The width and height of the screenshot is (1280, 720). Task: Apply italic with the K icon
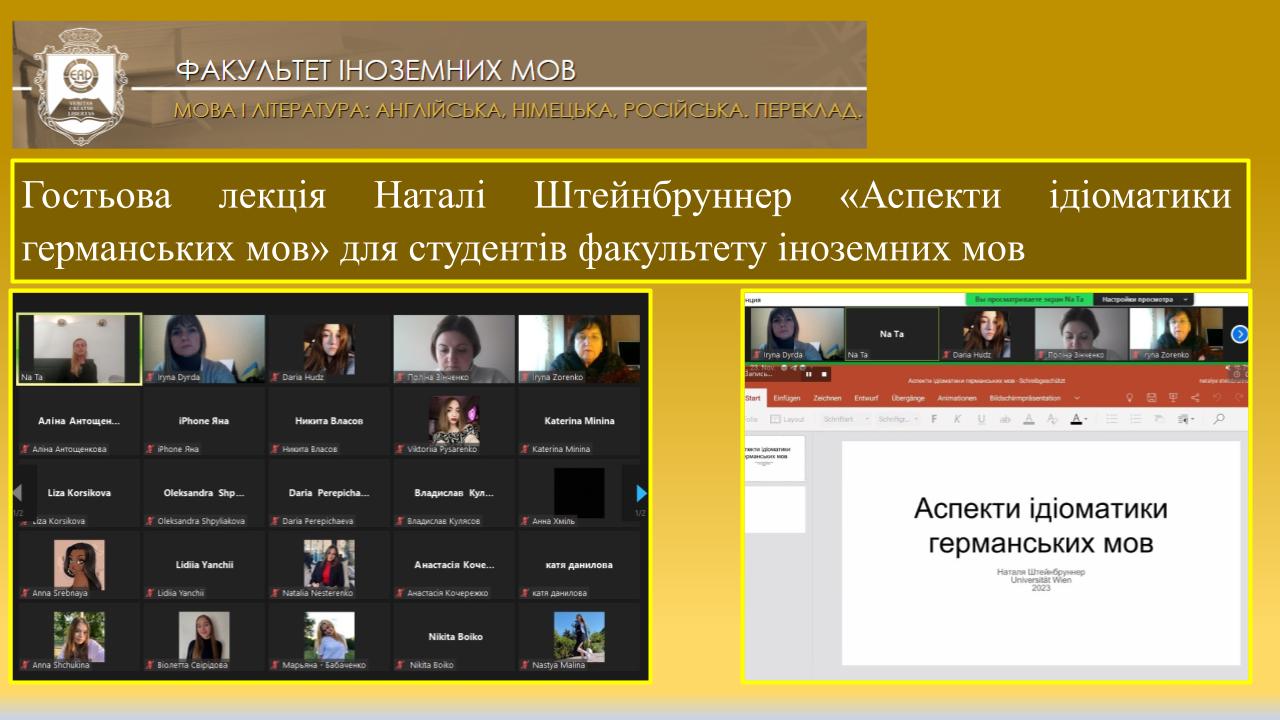[x=957, y=419]
